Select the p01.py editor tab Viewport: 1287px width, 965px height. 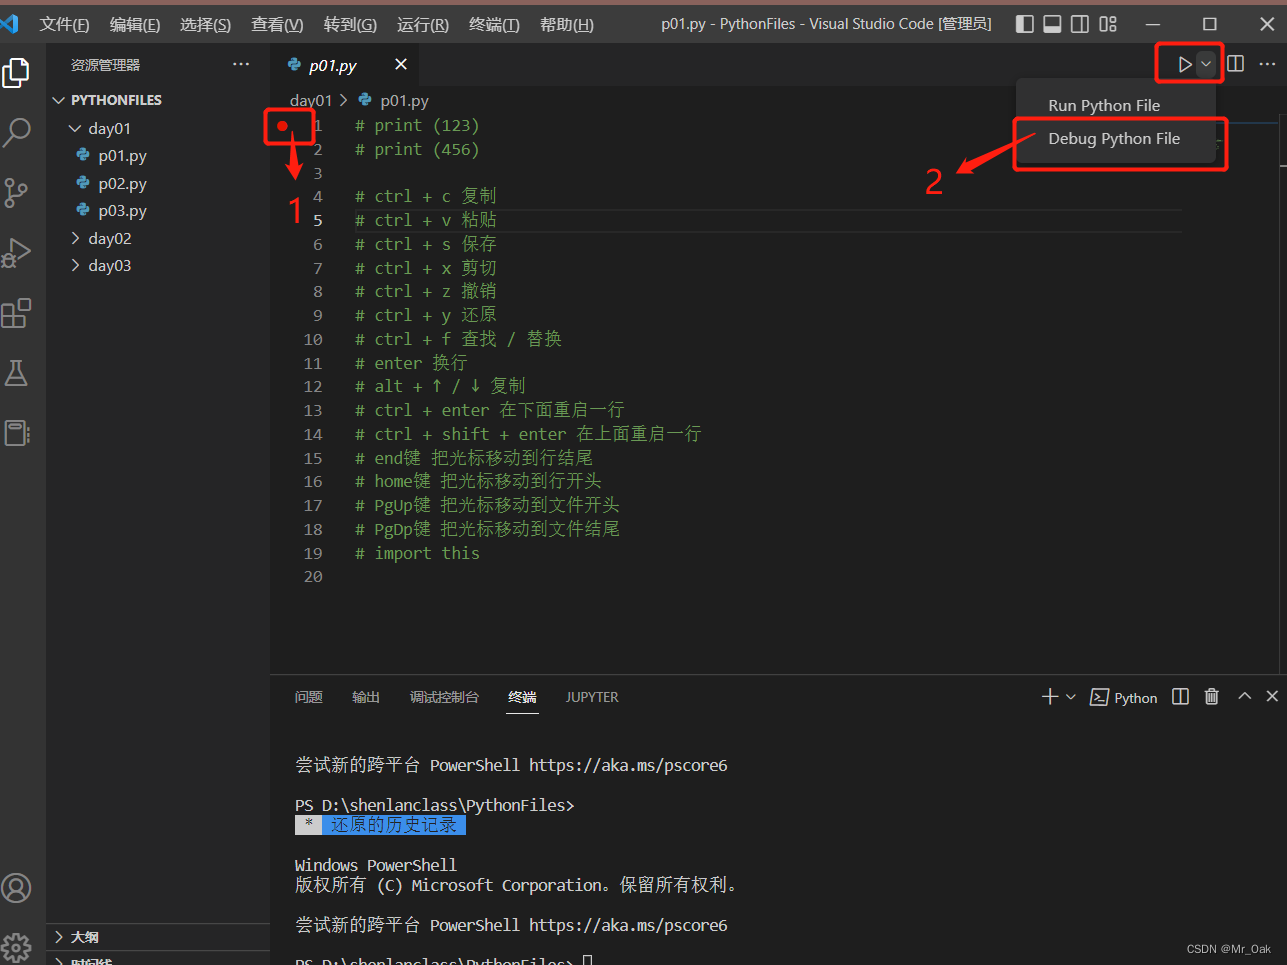coord(333,65)
